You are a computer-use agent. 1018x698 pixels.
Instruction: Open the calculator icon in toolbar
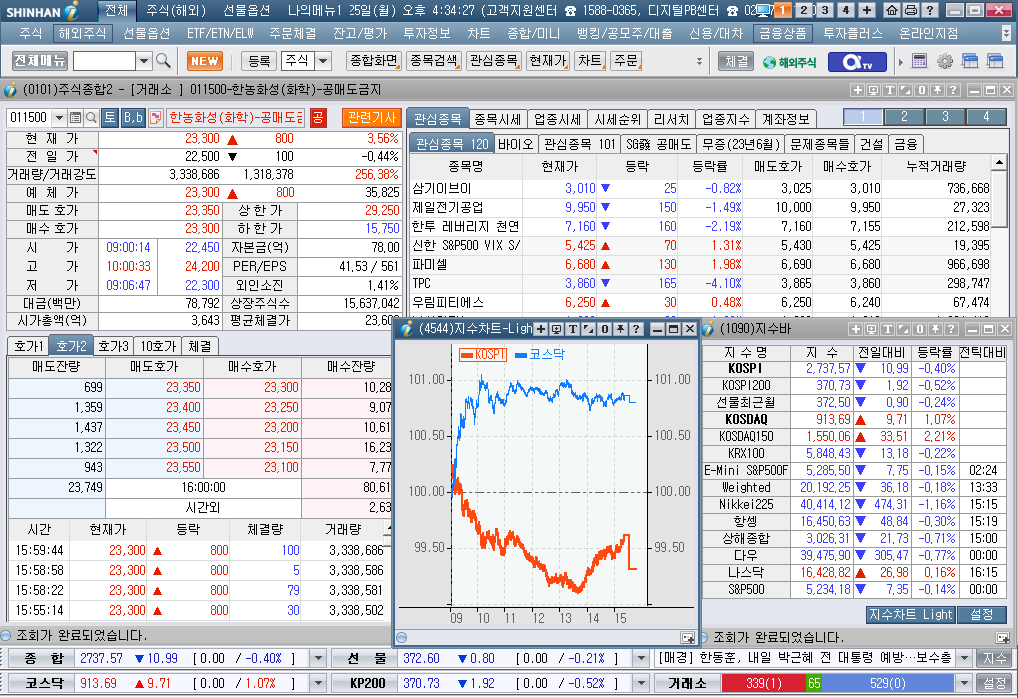pos(919,61)
